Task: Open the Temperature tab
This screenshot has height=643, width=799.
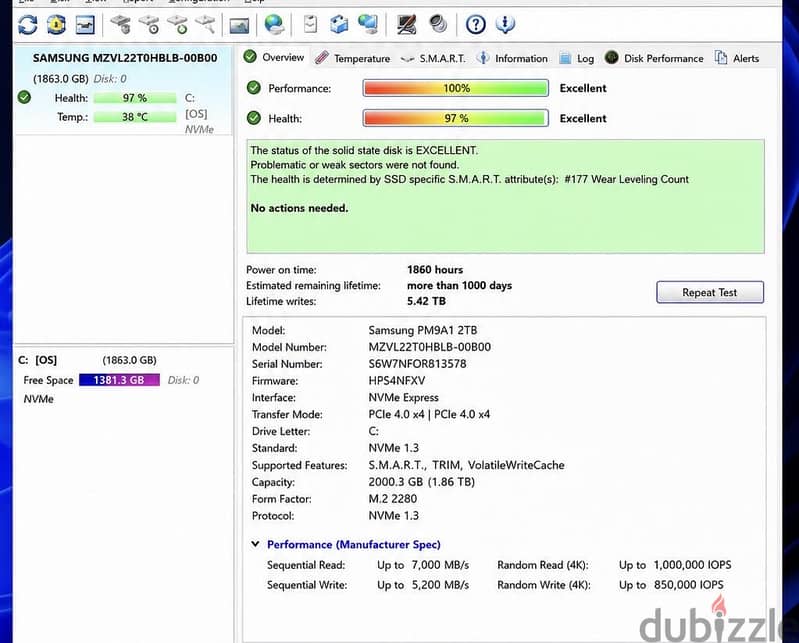Action: point(353,59)
